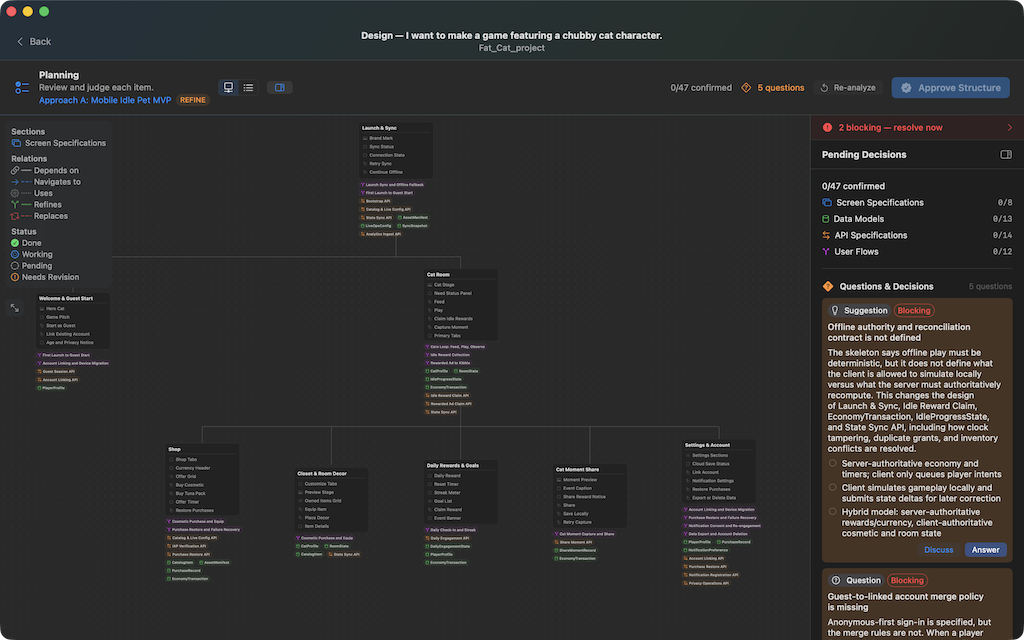Click 'Care Loop: Feed, Play, Observe' chip
Viewport: 1024px width, 640px height.
pyautogui.click(x=455, y=347)
